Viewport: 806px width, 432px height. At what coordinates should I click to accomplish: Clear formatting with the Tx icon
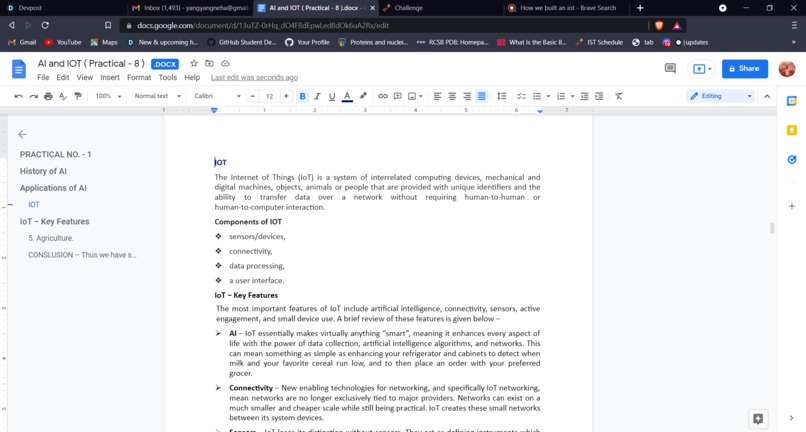(x=618, y=96)
